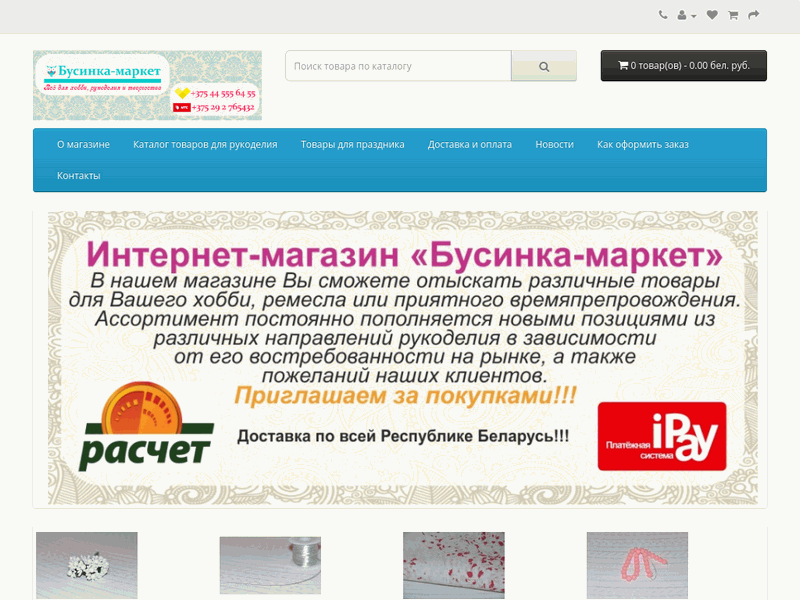Open Товары для праздника menu
This screenshot has width=800, height=600.
[x=353, y=144]
